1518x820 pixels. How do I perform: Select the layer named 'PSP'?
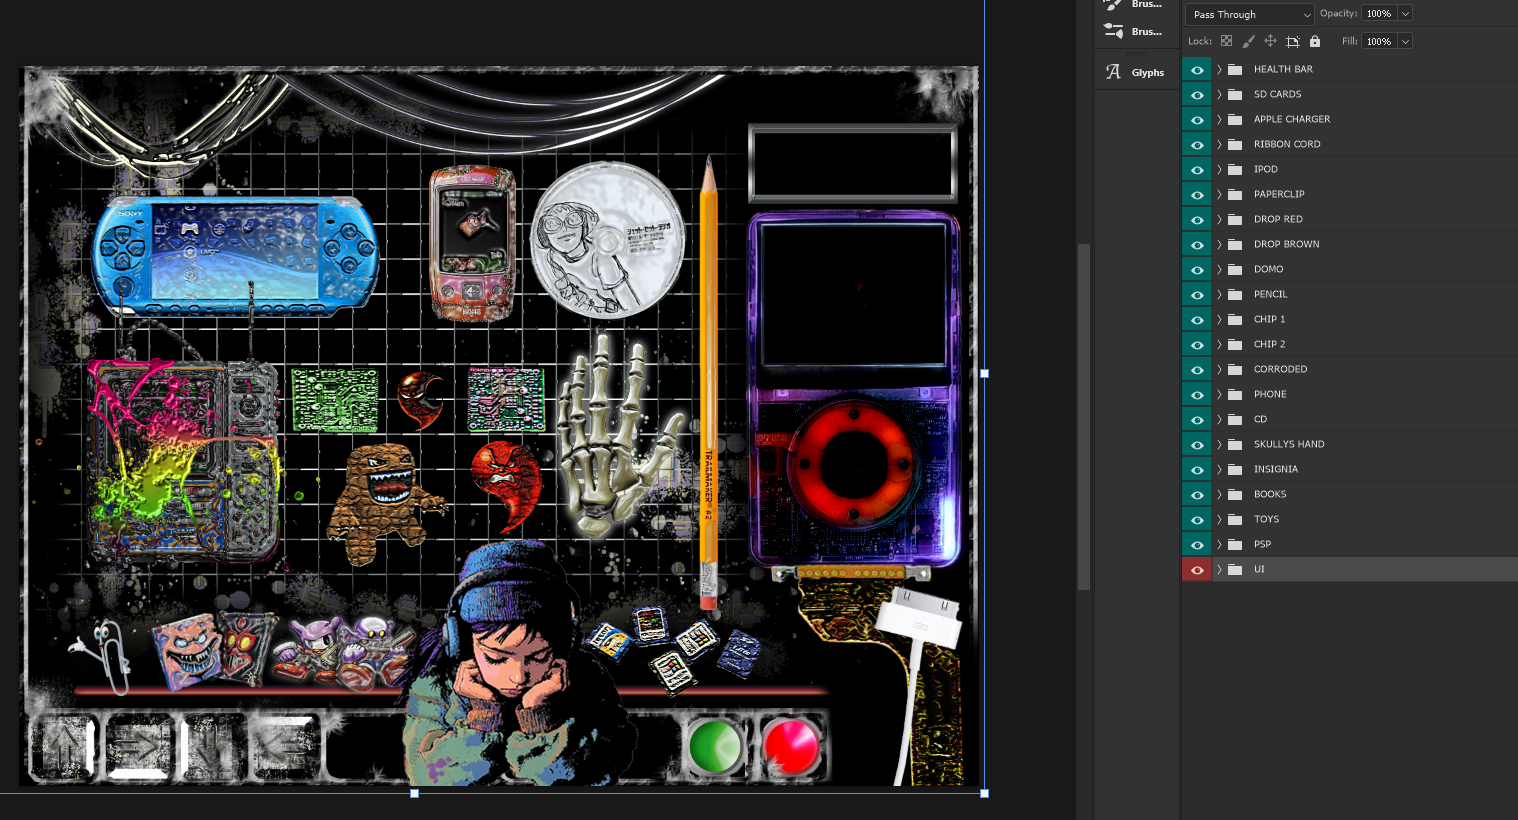[x=1262, y=544]
